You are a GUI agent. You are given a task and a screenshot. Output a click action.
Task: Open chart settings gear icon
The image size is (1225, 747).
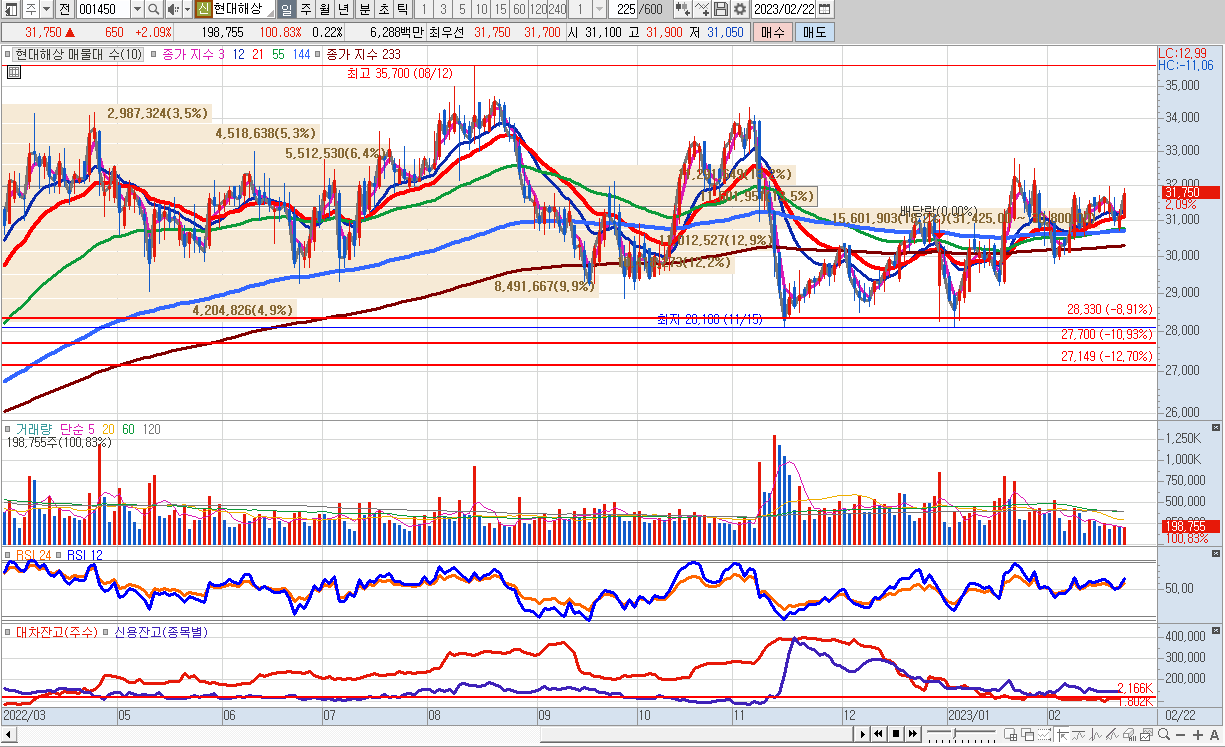740,9
